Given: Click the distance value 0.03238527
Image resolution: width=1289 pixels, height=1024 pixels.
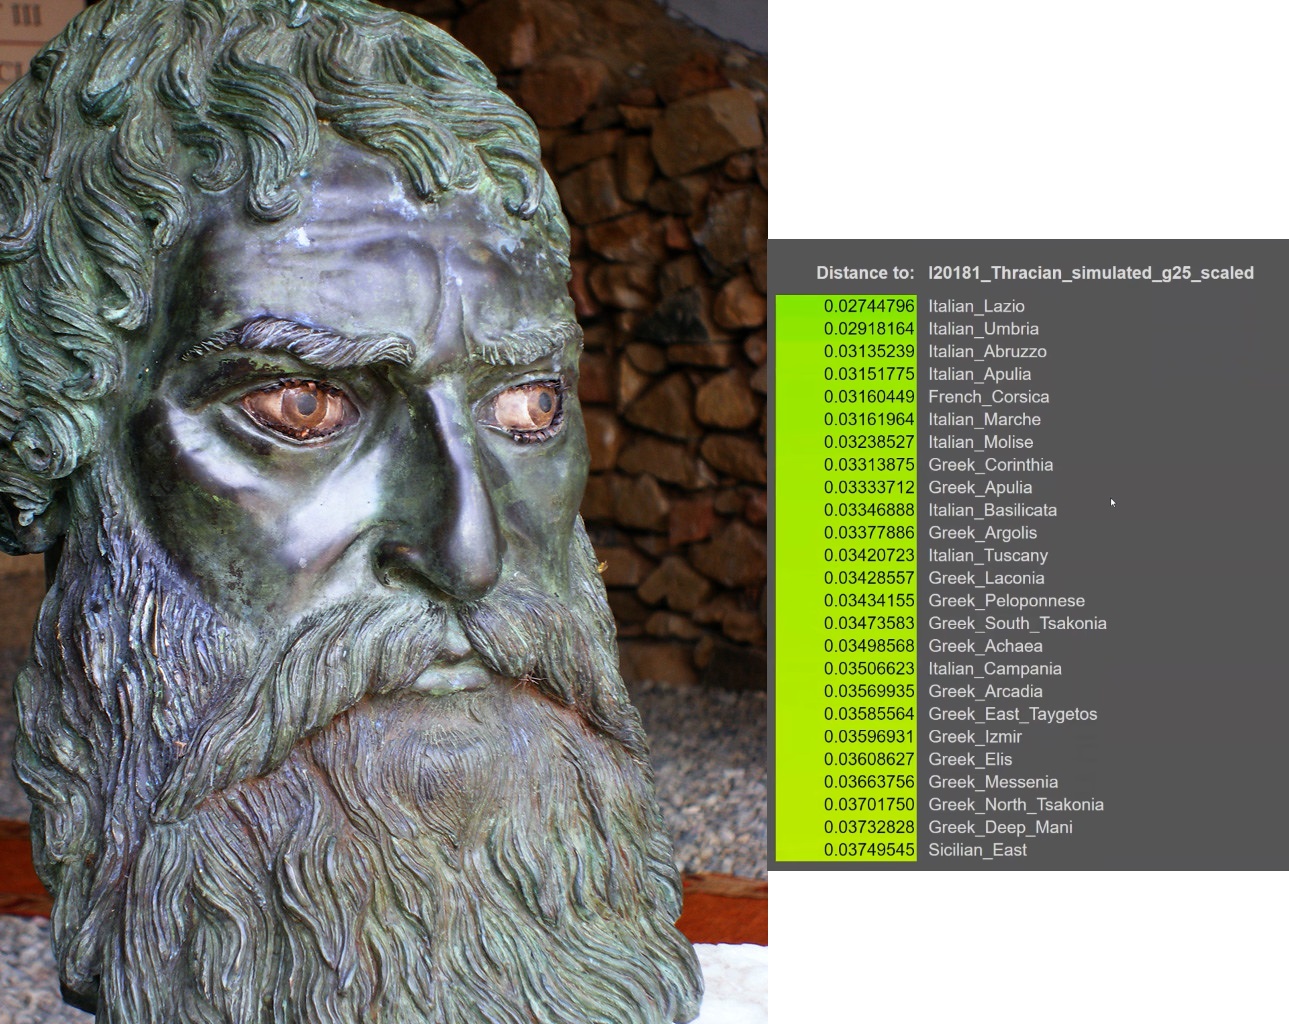Looking at the screenshot, I should tap(869, 442).
